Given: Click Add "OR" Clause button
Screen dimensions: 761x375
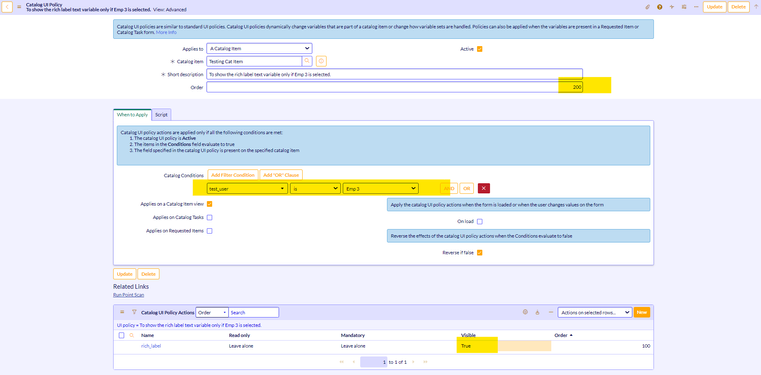Looking at the screenshot, I should [281, 175].
